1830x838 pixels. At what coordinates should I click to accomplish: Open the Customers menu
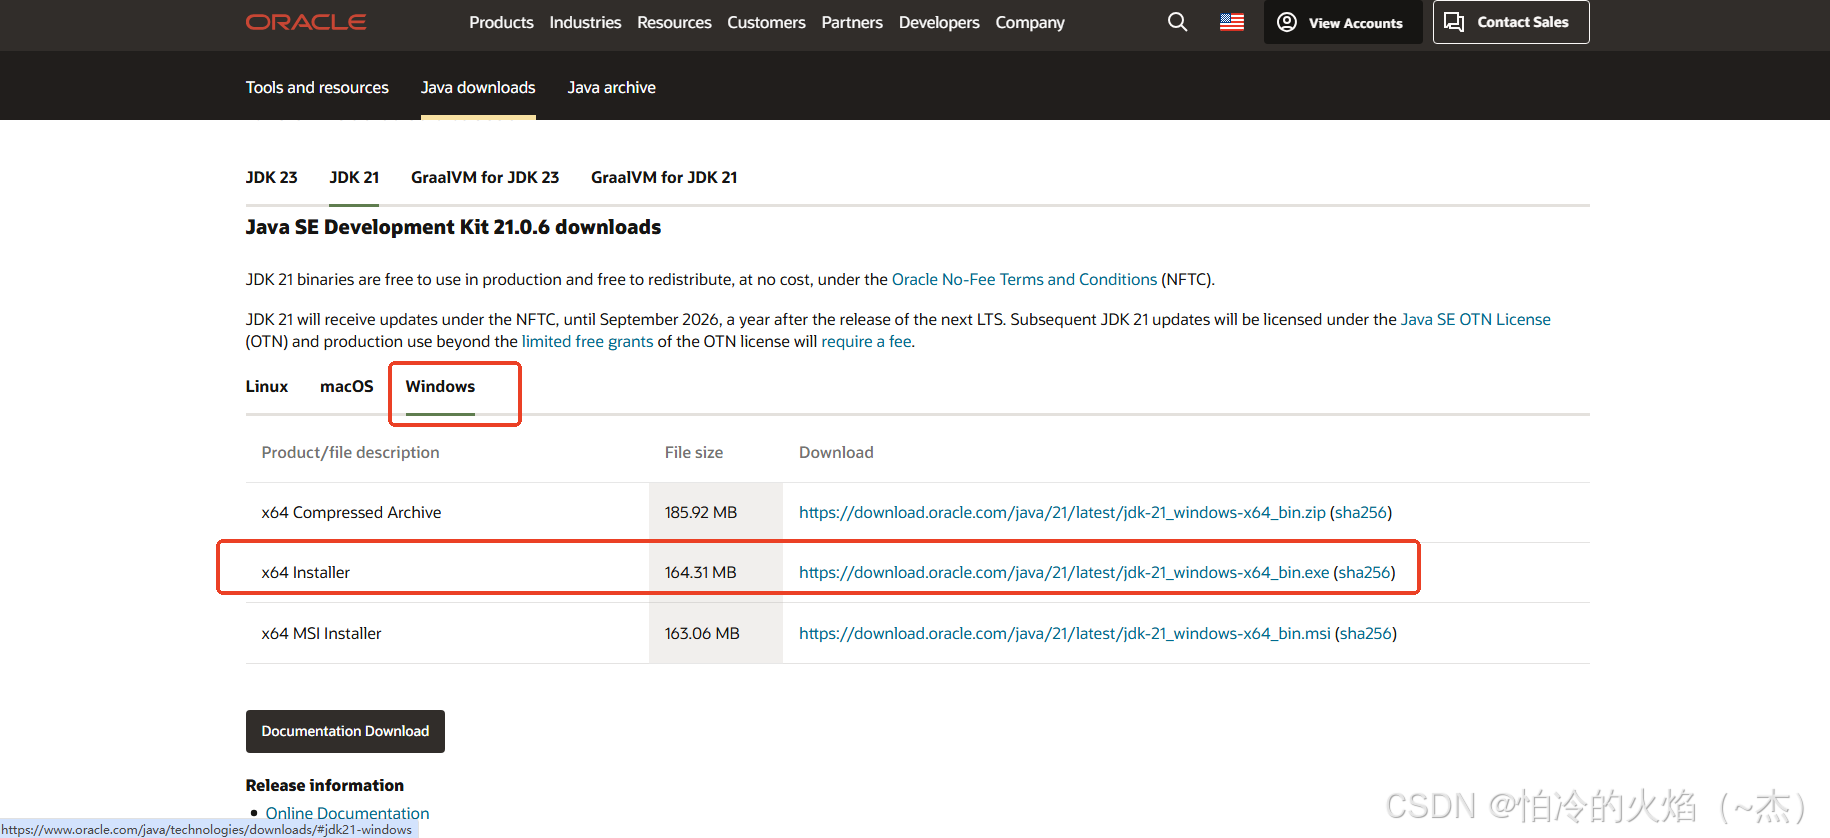tap(766, 22)
